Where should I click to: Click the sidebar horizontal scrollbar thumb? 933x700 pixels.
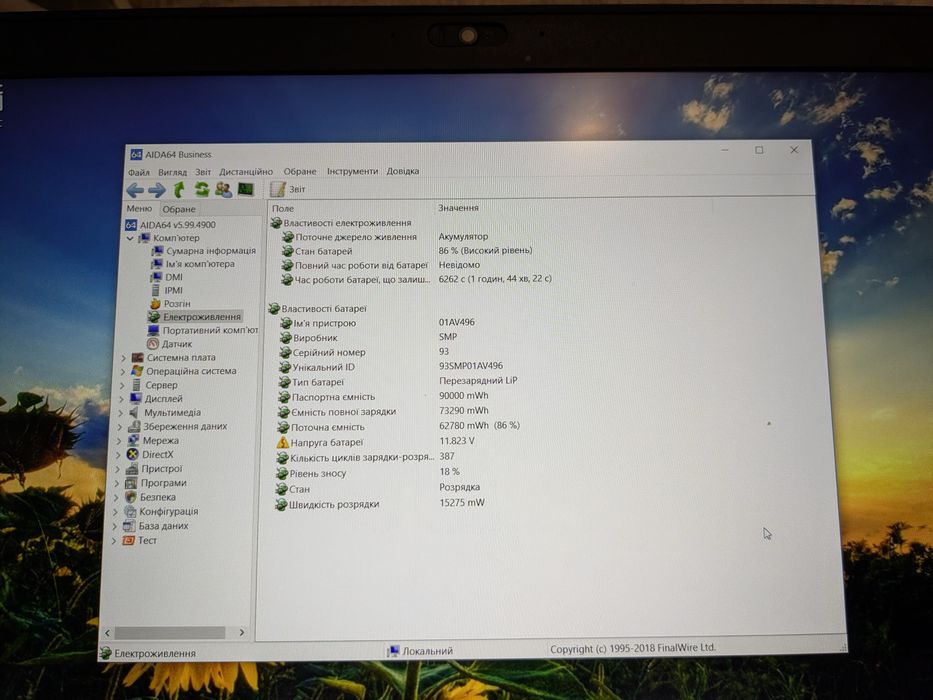coord(170,633)
